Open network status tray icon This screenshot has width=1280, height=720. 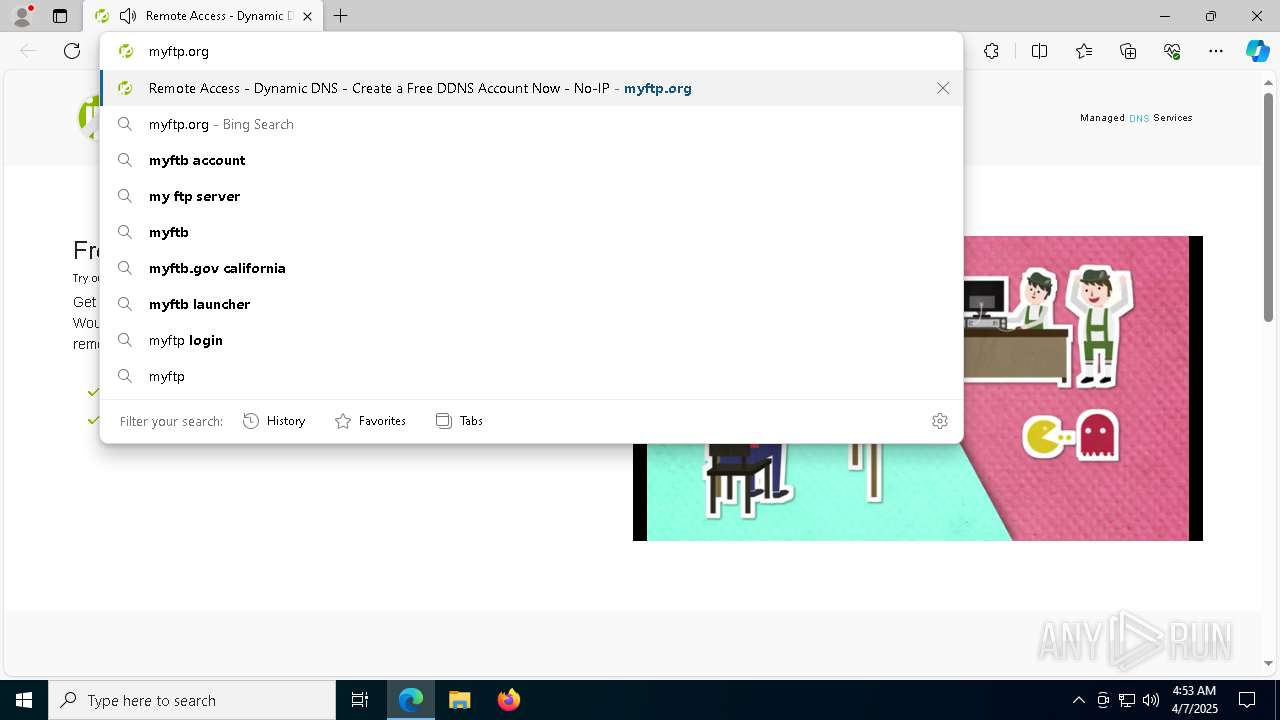click(x=1127, y=700)
